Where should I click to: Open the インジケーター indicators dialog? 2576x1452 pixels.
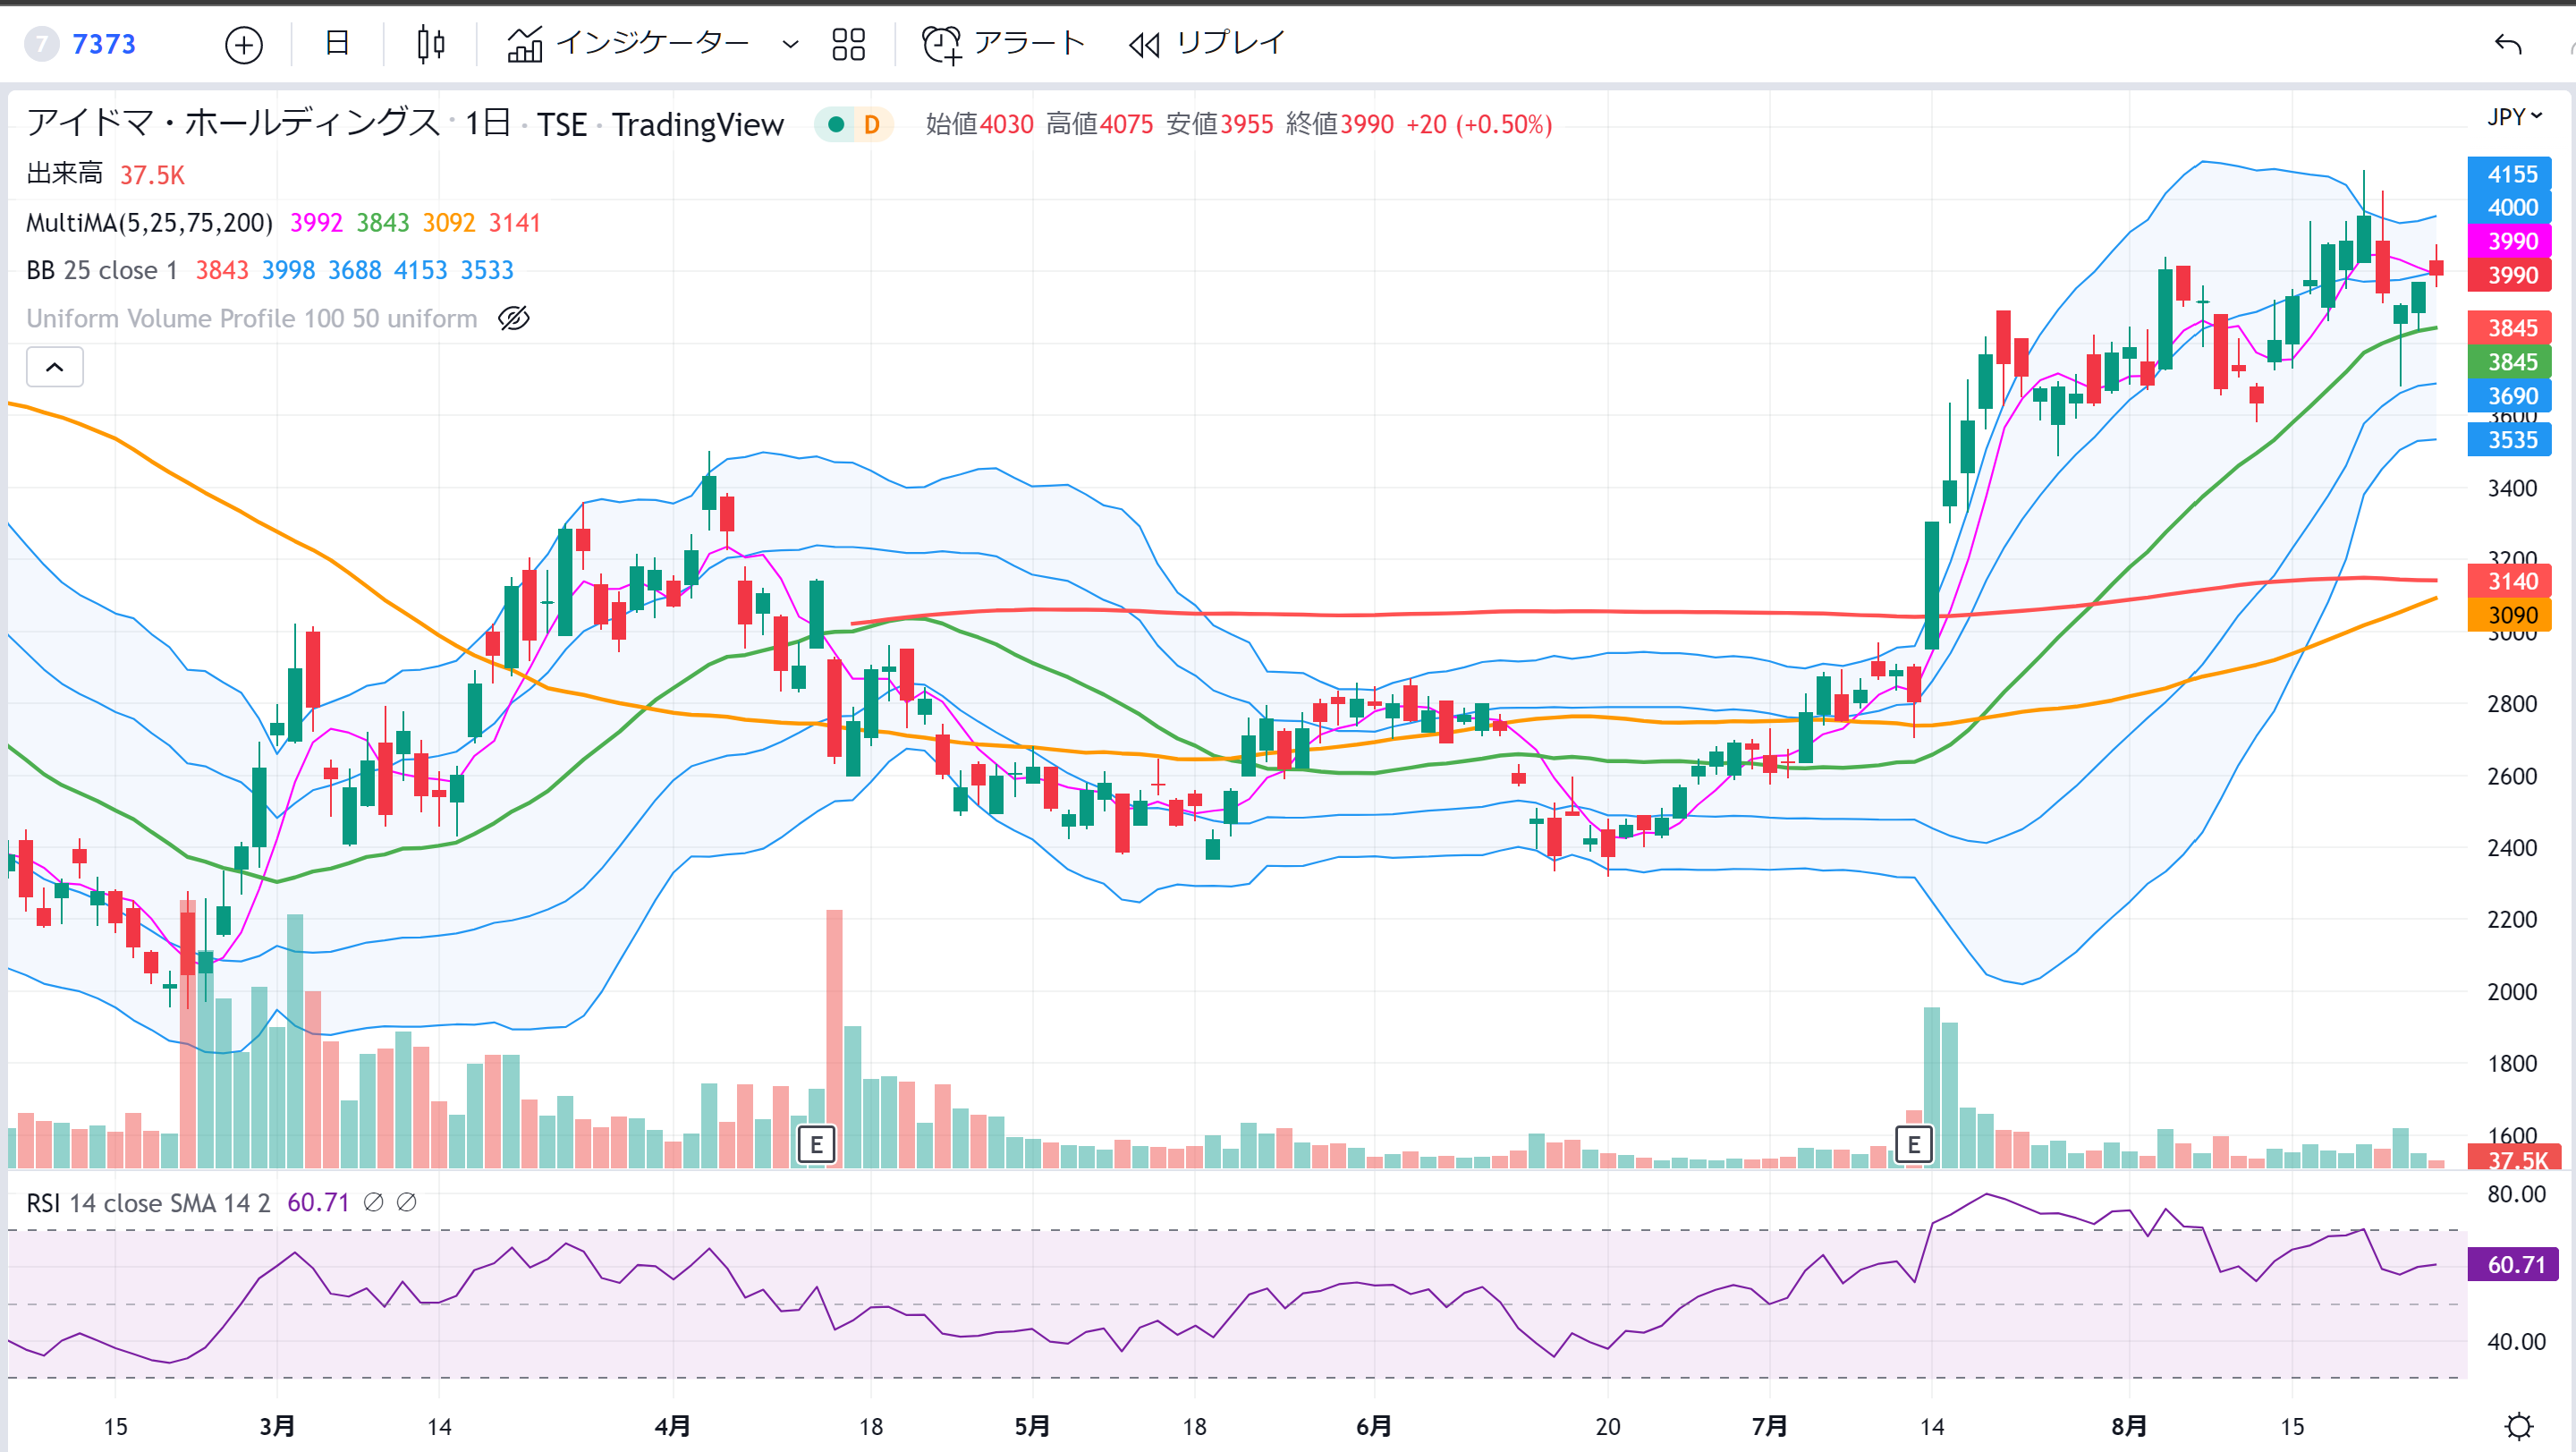(628, 43)
